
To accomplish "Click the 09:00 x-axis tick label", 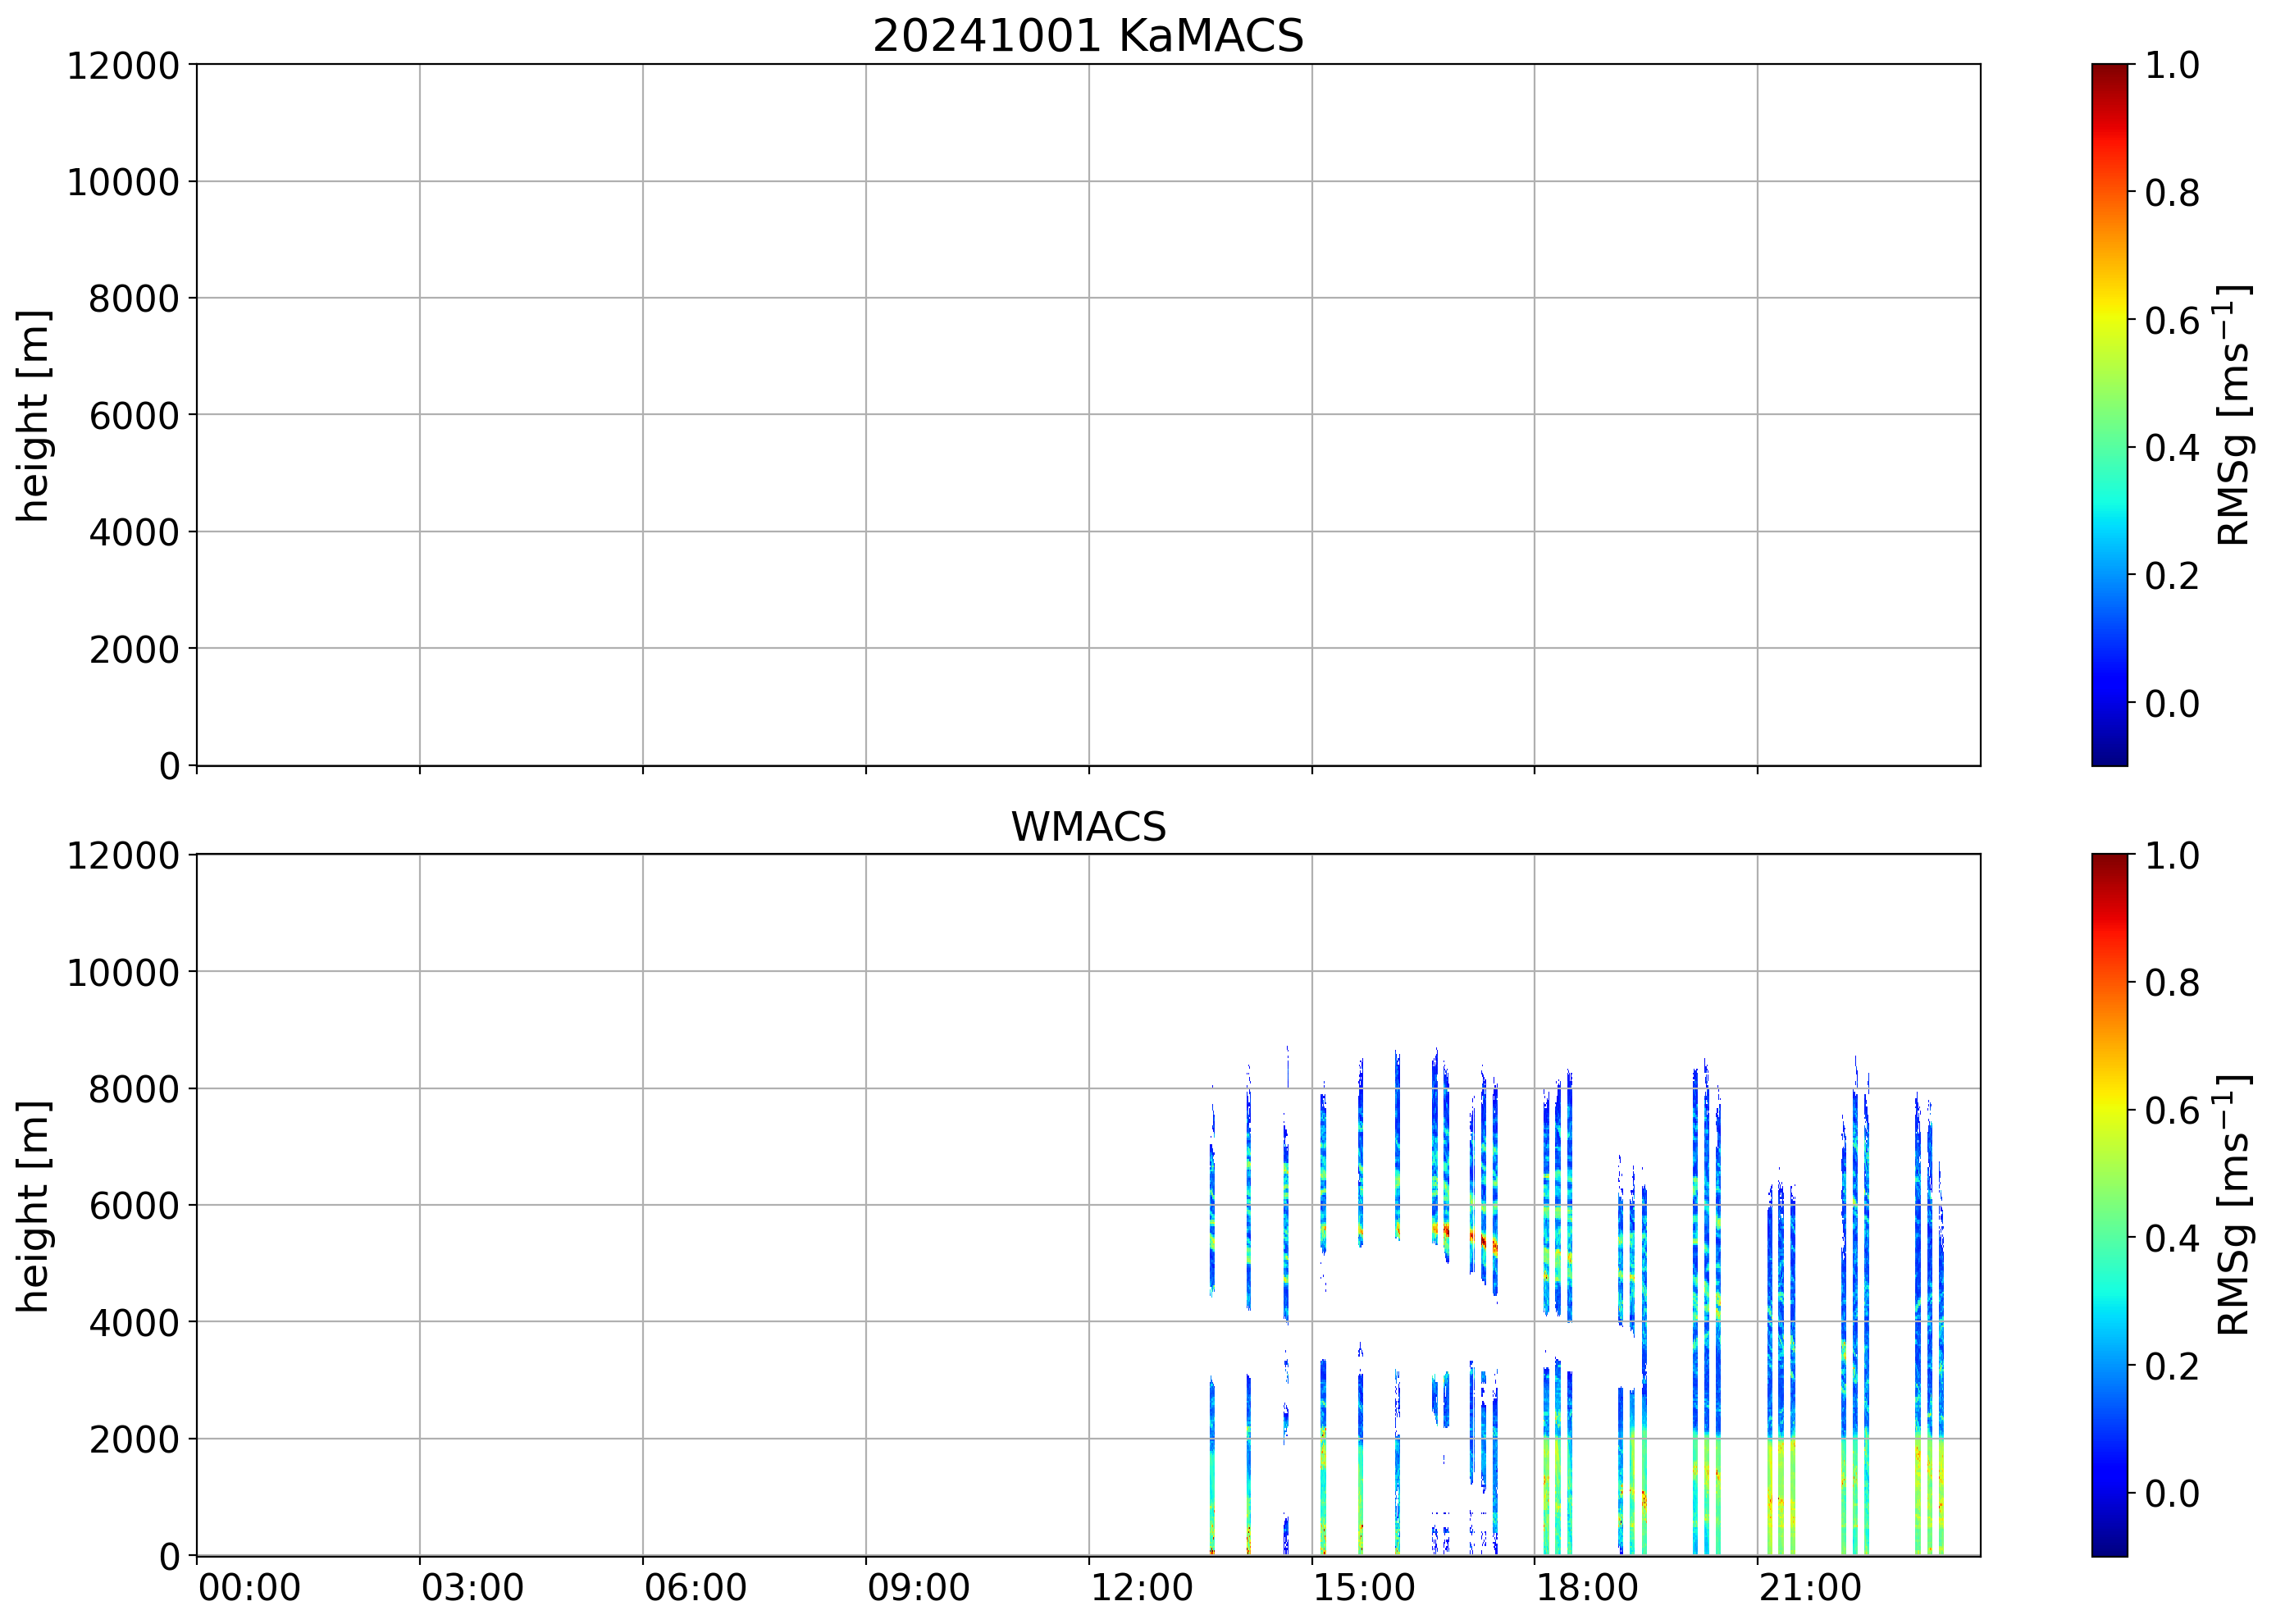I will click(x=918, y=1588).
